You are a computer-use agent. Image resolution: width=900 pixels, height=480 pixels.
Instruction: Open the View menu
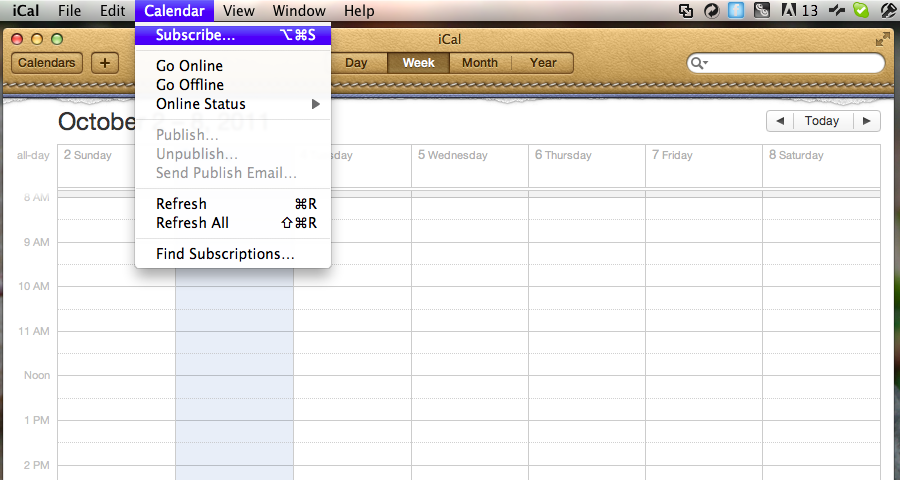point(239,10)
